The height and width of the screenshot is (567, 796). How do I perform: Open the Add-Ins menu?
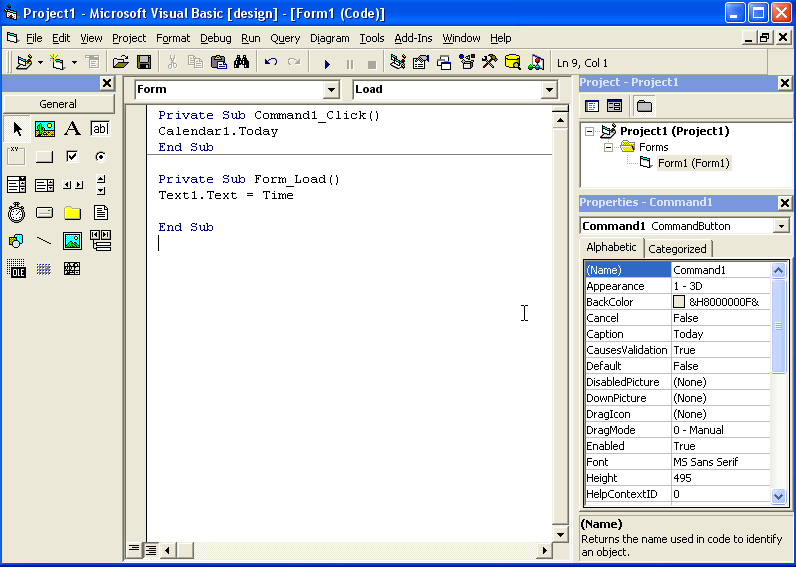coord(413,38)
